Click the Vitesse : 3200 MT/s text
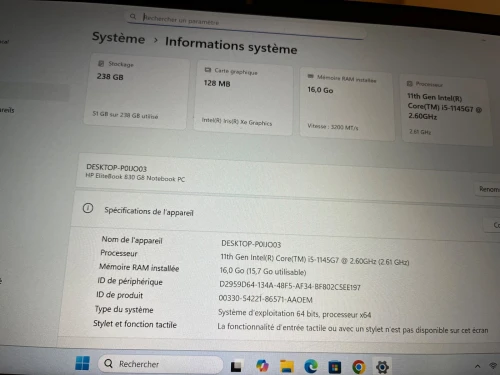 click(333, 127)
